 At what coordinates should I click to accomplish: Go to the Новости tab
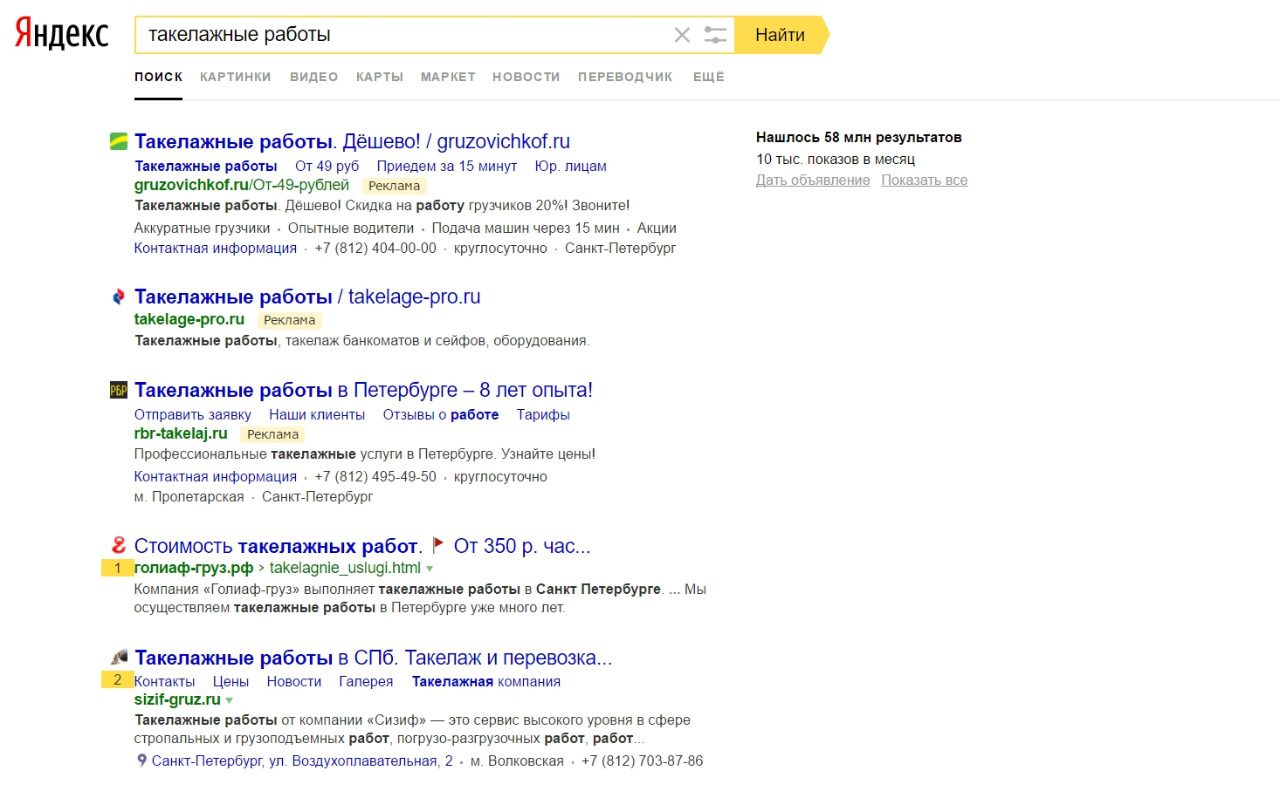click(526, 77)
